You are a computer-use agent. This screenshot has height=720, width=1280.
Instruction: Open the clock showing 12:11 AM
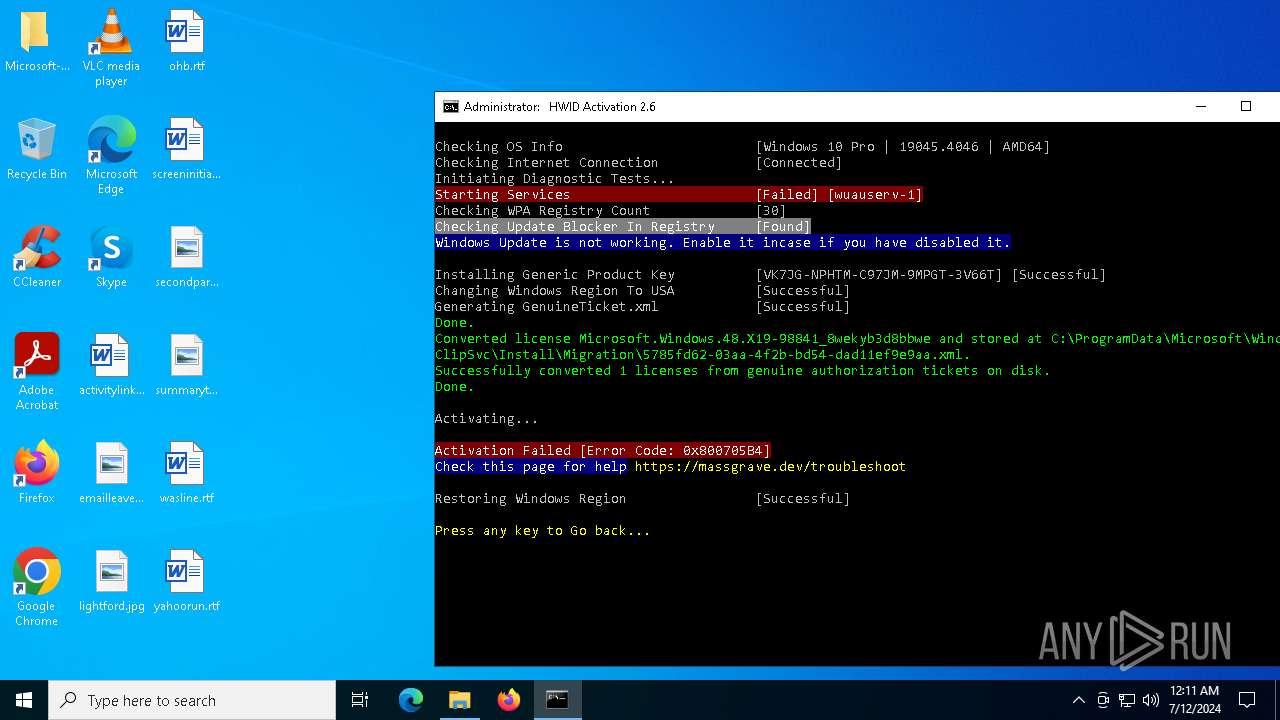tap(1195, 700)
